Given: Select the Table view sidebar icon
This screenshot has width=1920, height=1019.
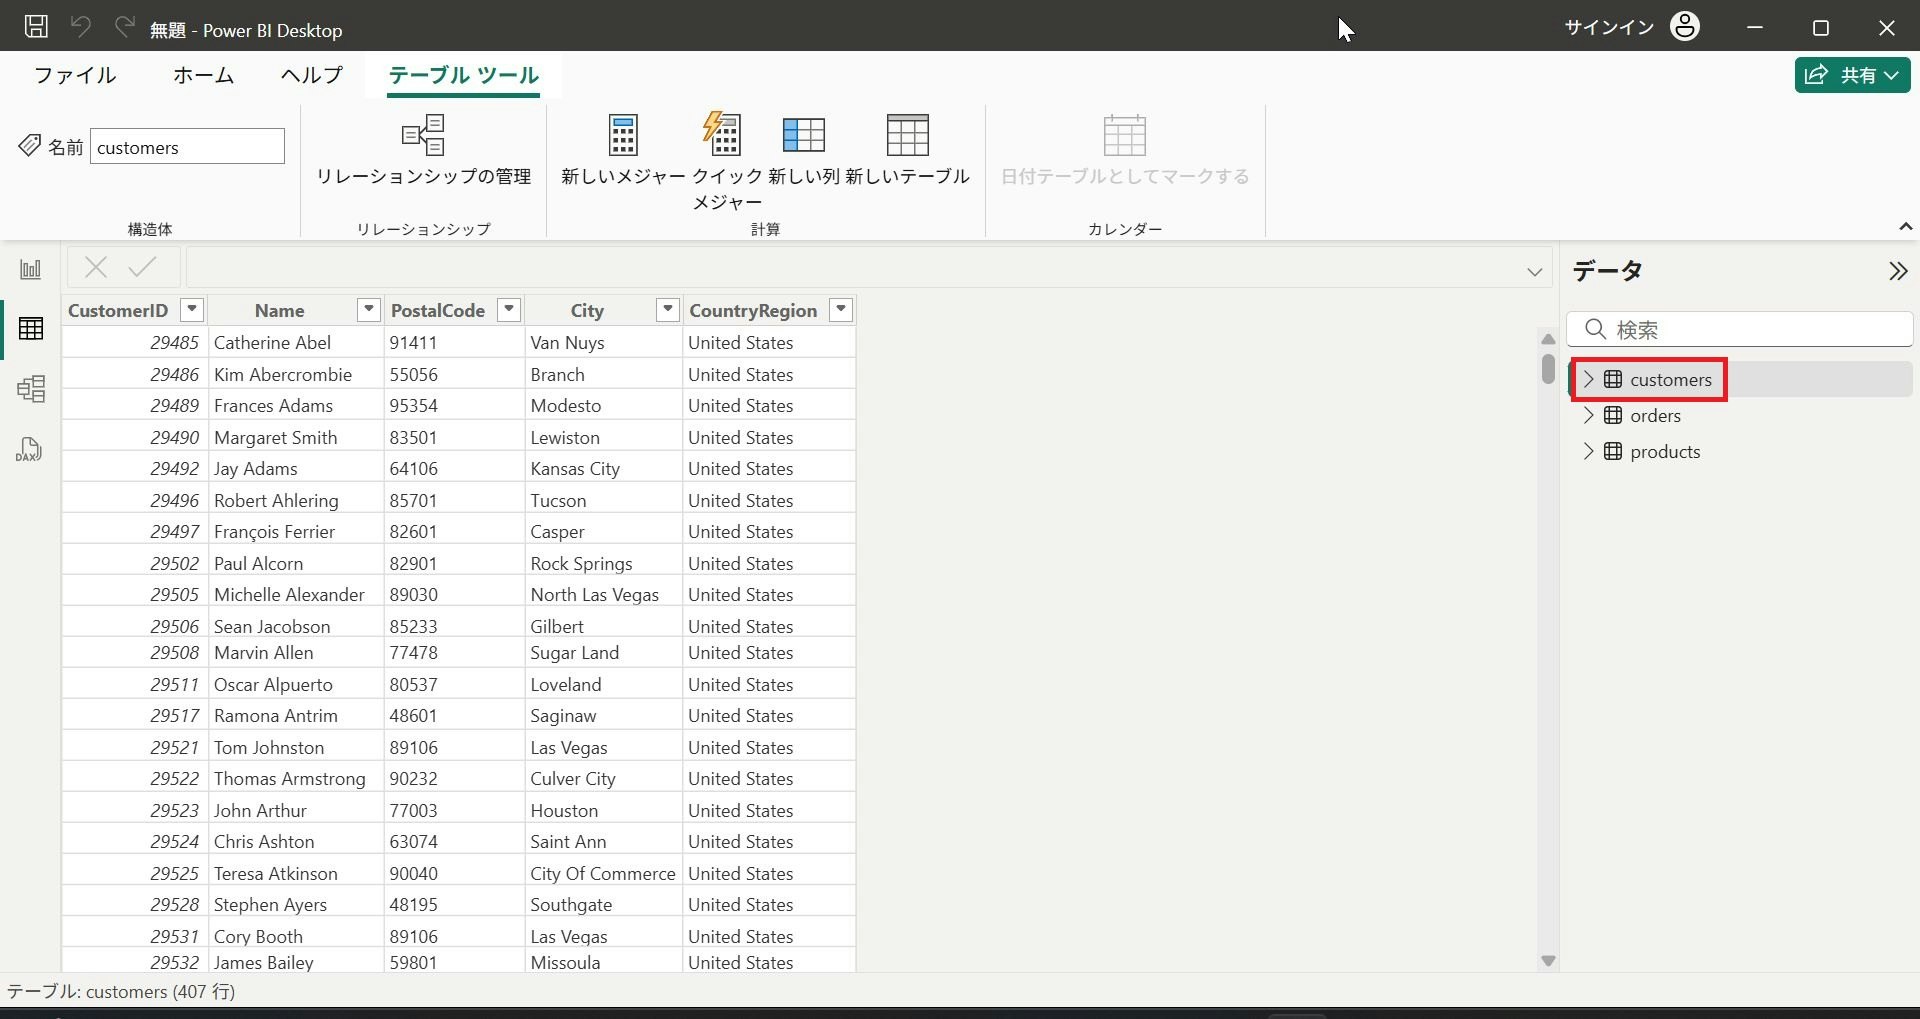Looking at the screenshot, I should pyautogui.click(x=31, y=329).
